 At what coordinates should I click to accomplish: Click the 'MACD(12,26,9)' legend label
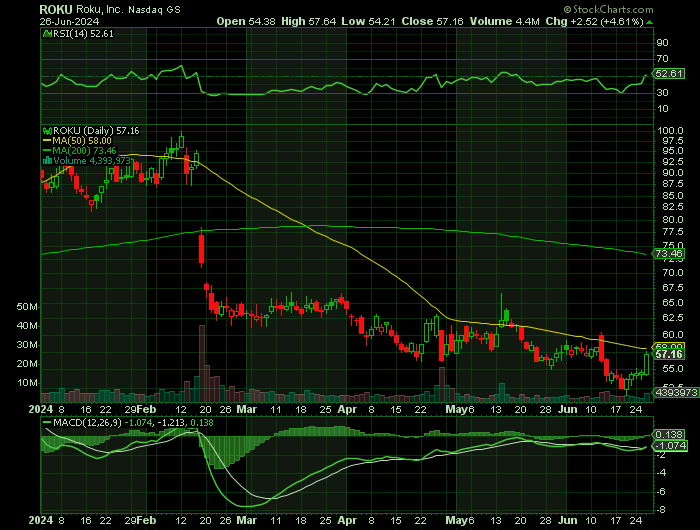(x=88, y=422)
